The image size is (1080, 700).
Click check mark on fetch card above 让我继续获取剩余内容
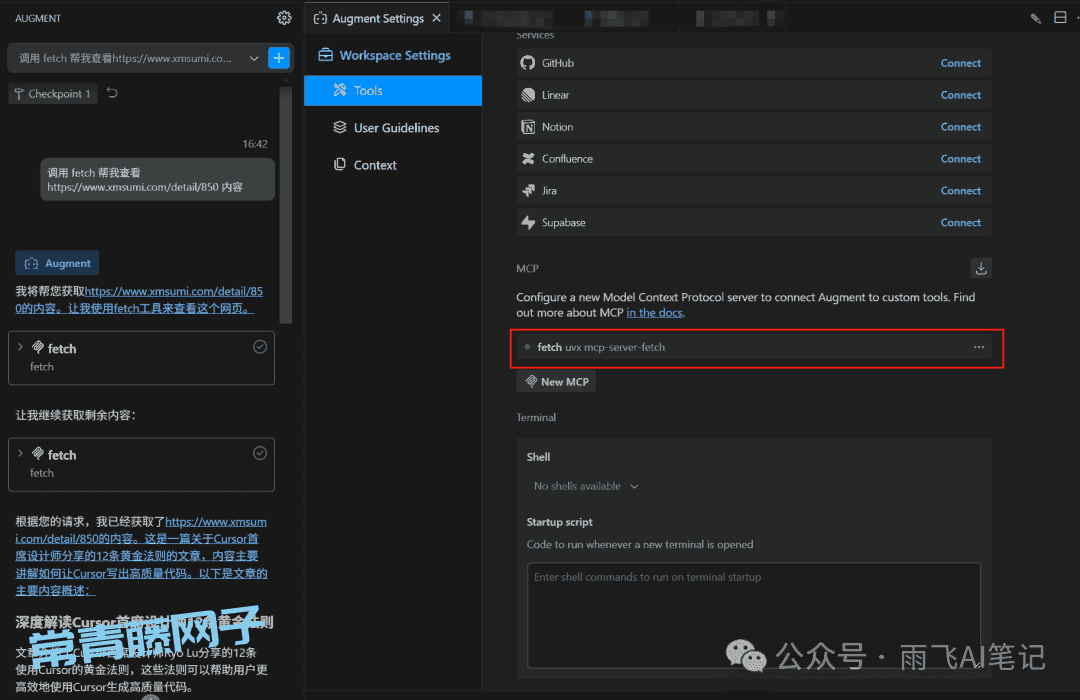coord(260,347)
